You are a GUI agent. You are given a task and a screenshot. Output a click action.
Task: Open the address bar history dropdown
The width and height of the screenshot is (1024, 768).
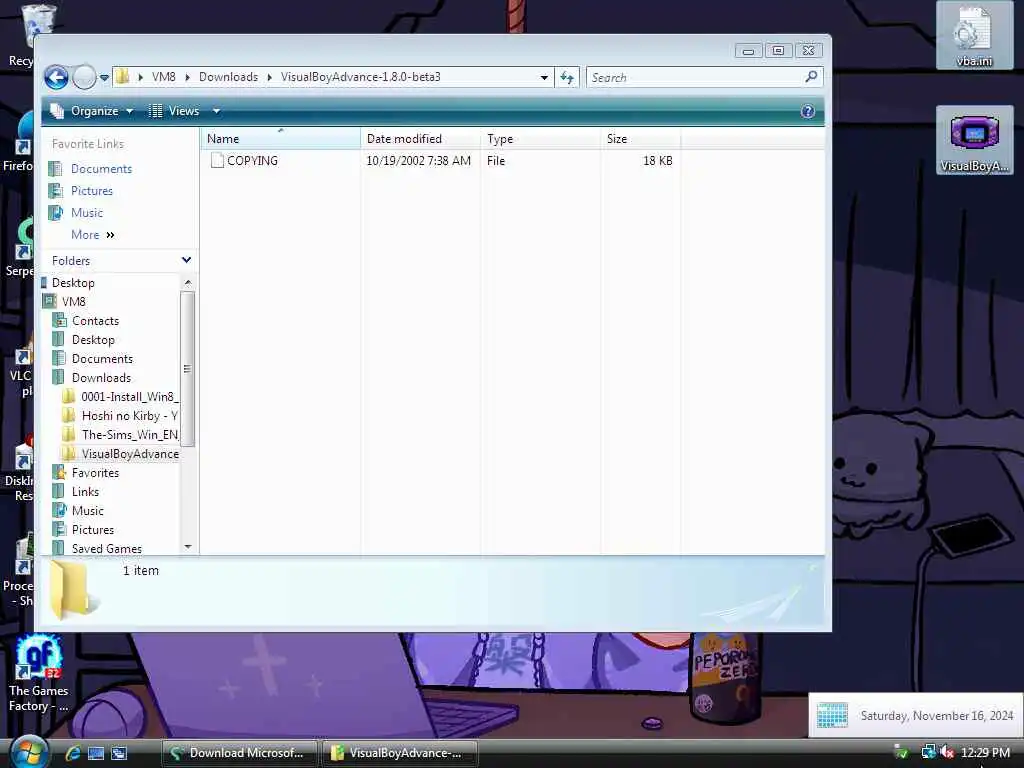pyautogui.click(x=544, y=78)
